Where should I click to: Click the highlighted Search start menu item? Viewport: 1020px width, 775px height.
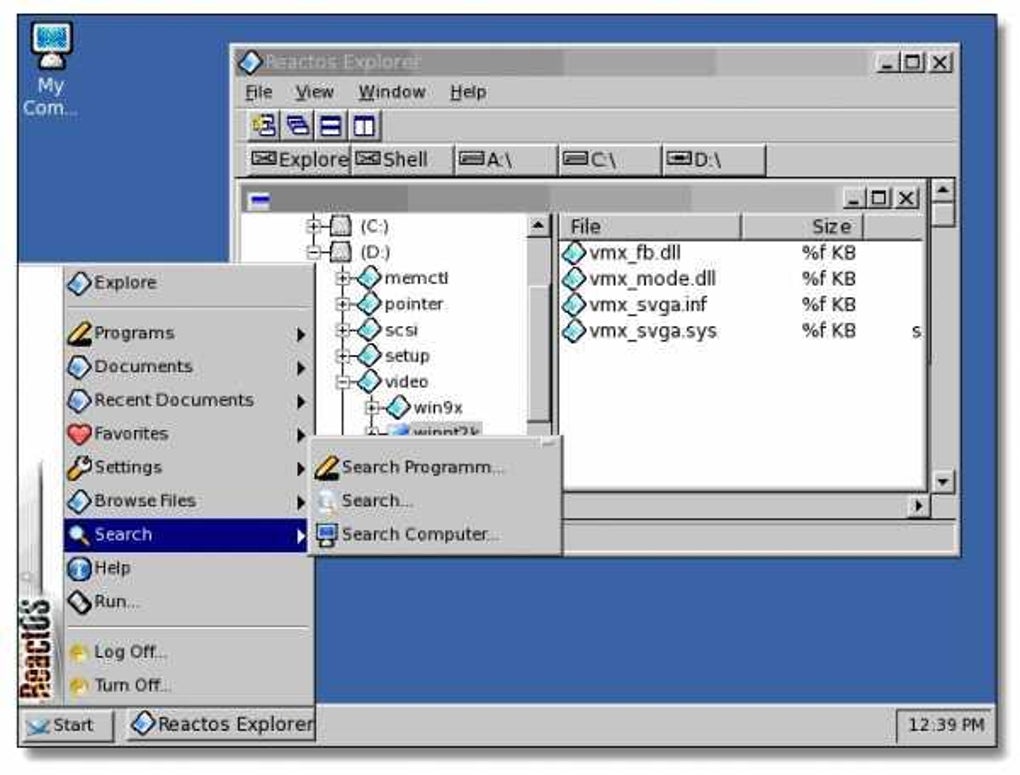click(186, 535)
